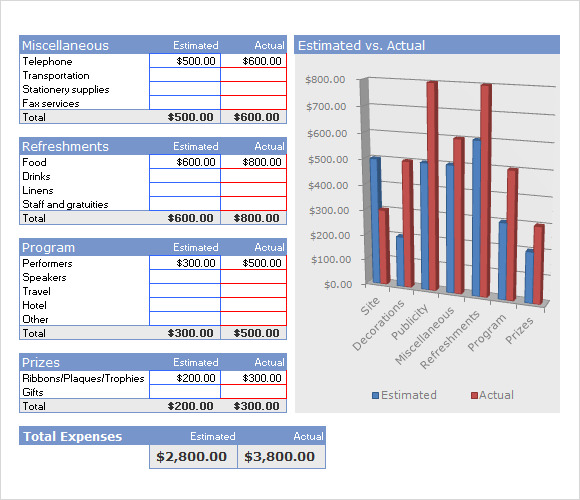
Task: Select the Food estimated $600.00 cell
Action: pos(185,162)
